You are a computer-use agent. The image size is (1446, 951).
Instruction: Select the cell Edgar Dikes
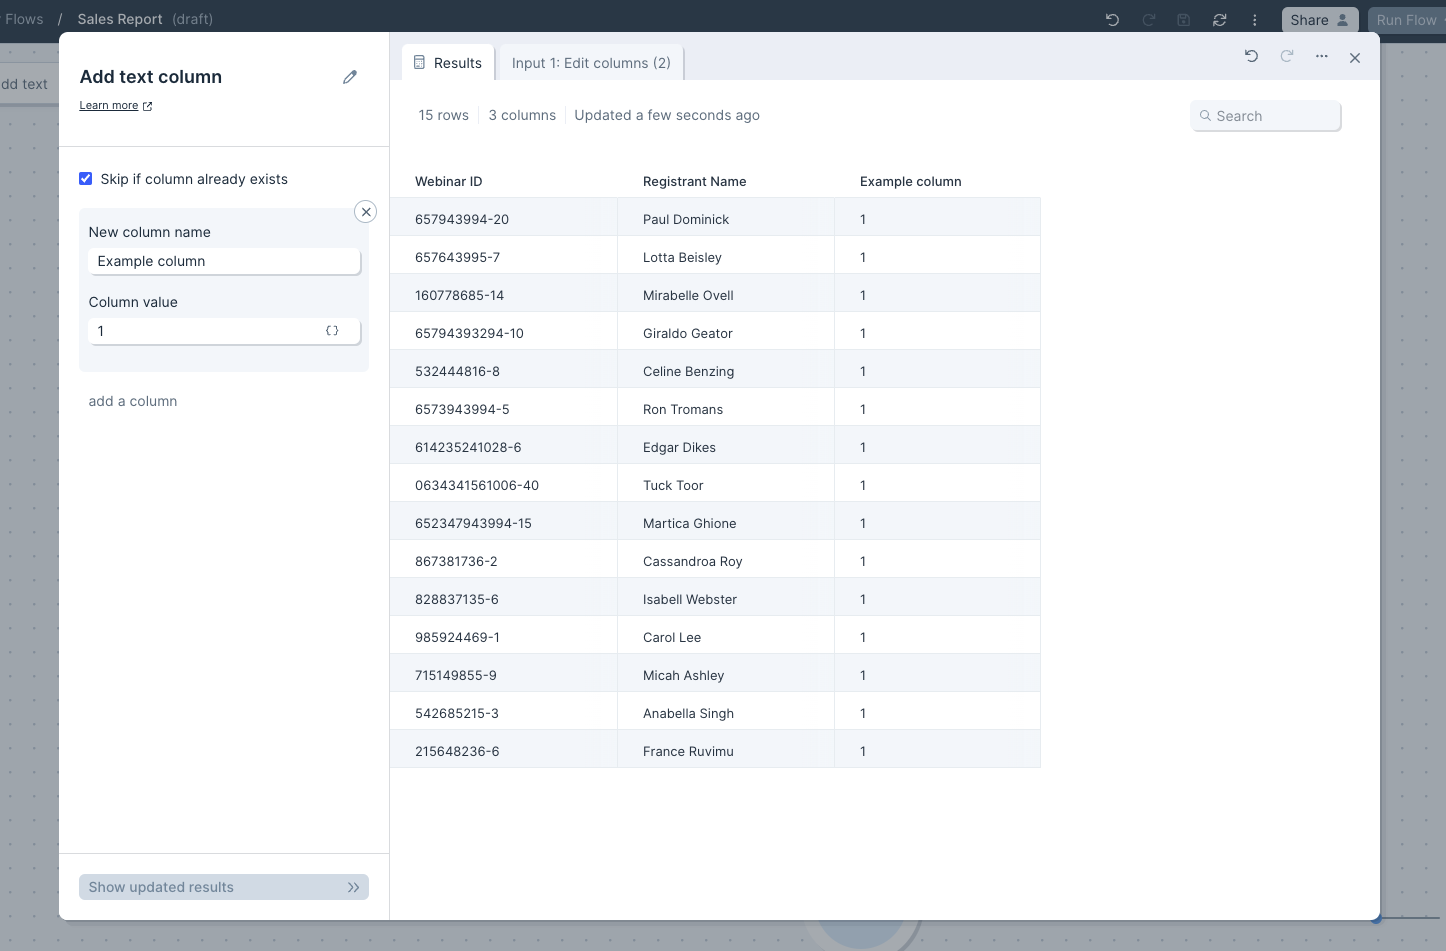click(726, 447)
